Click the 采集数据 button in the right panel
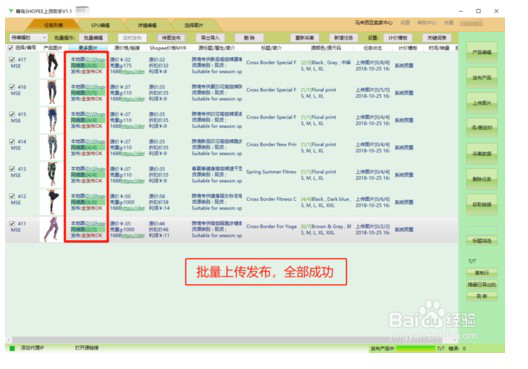528x369 pixels. [x=482, y=154]
